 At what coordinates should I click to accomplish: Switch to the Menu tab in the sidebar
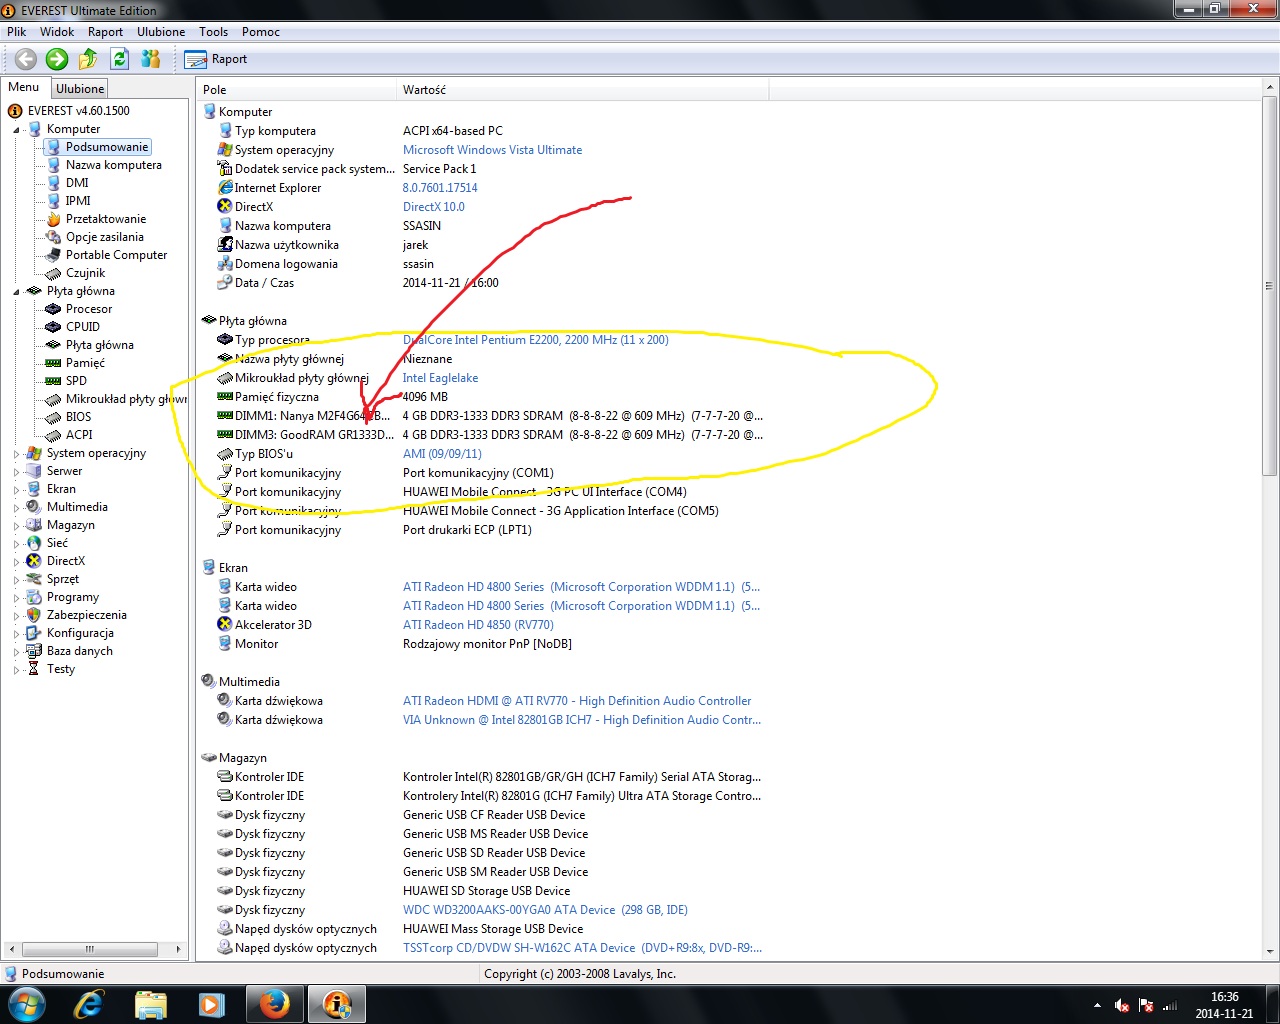pyautogui.click(x=24, y=87)
